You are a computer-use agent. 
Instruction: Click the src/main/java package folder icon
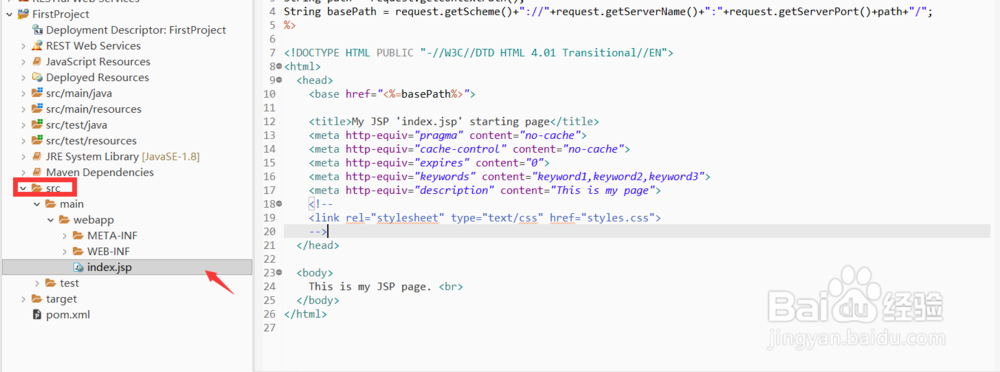pos(37,93)
